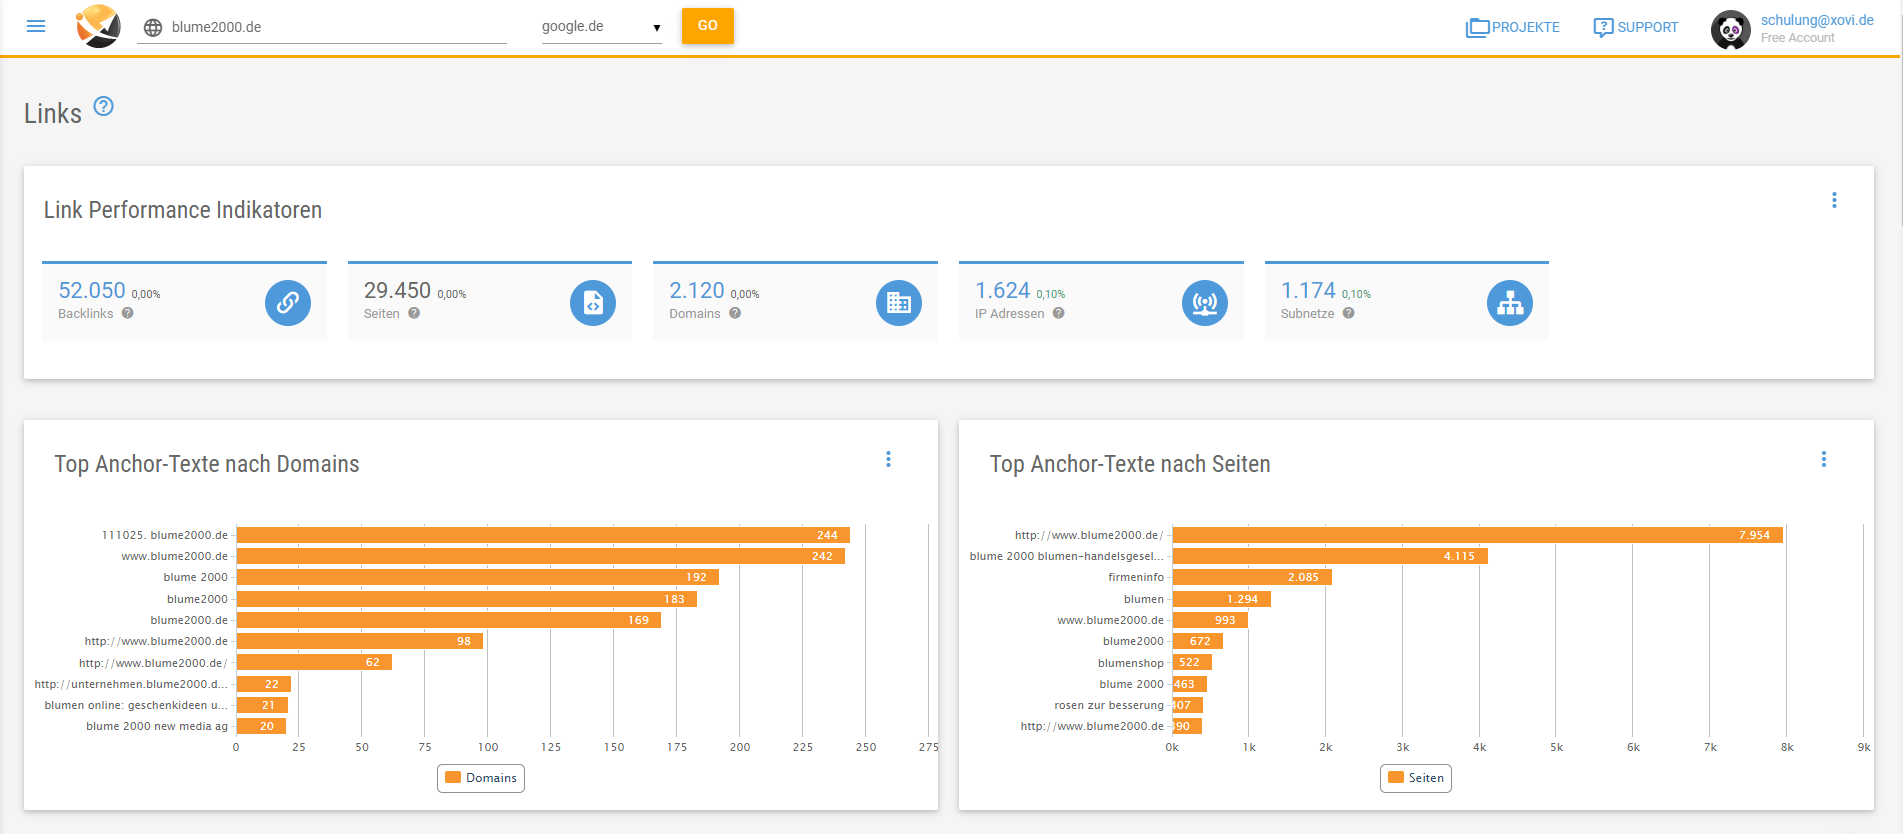Click the 'blume 2000 new media ag' label
Screen dimensions: 1903x834
pyautogui.click(x=157, y=726)
